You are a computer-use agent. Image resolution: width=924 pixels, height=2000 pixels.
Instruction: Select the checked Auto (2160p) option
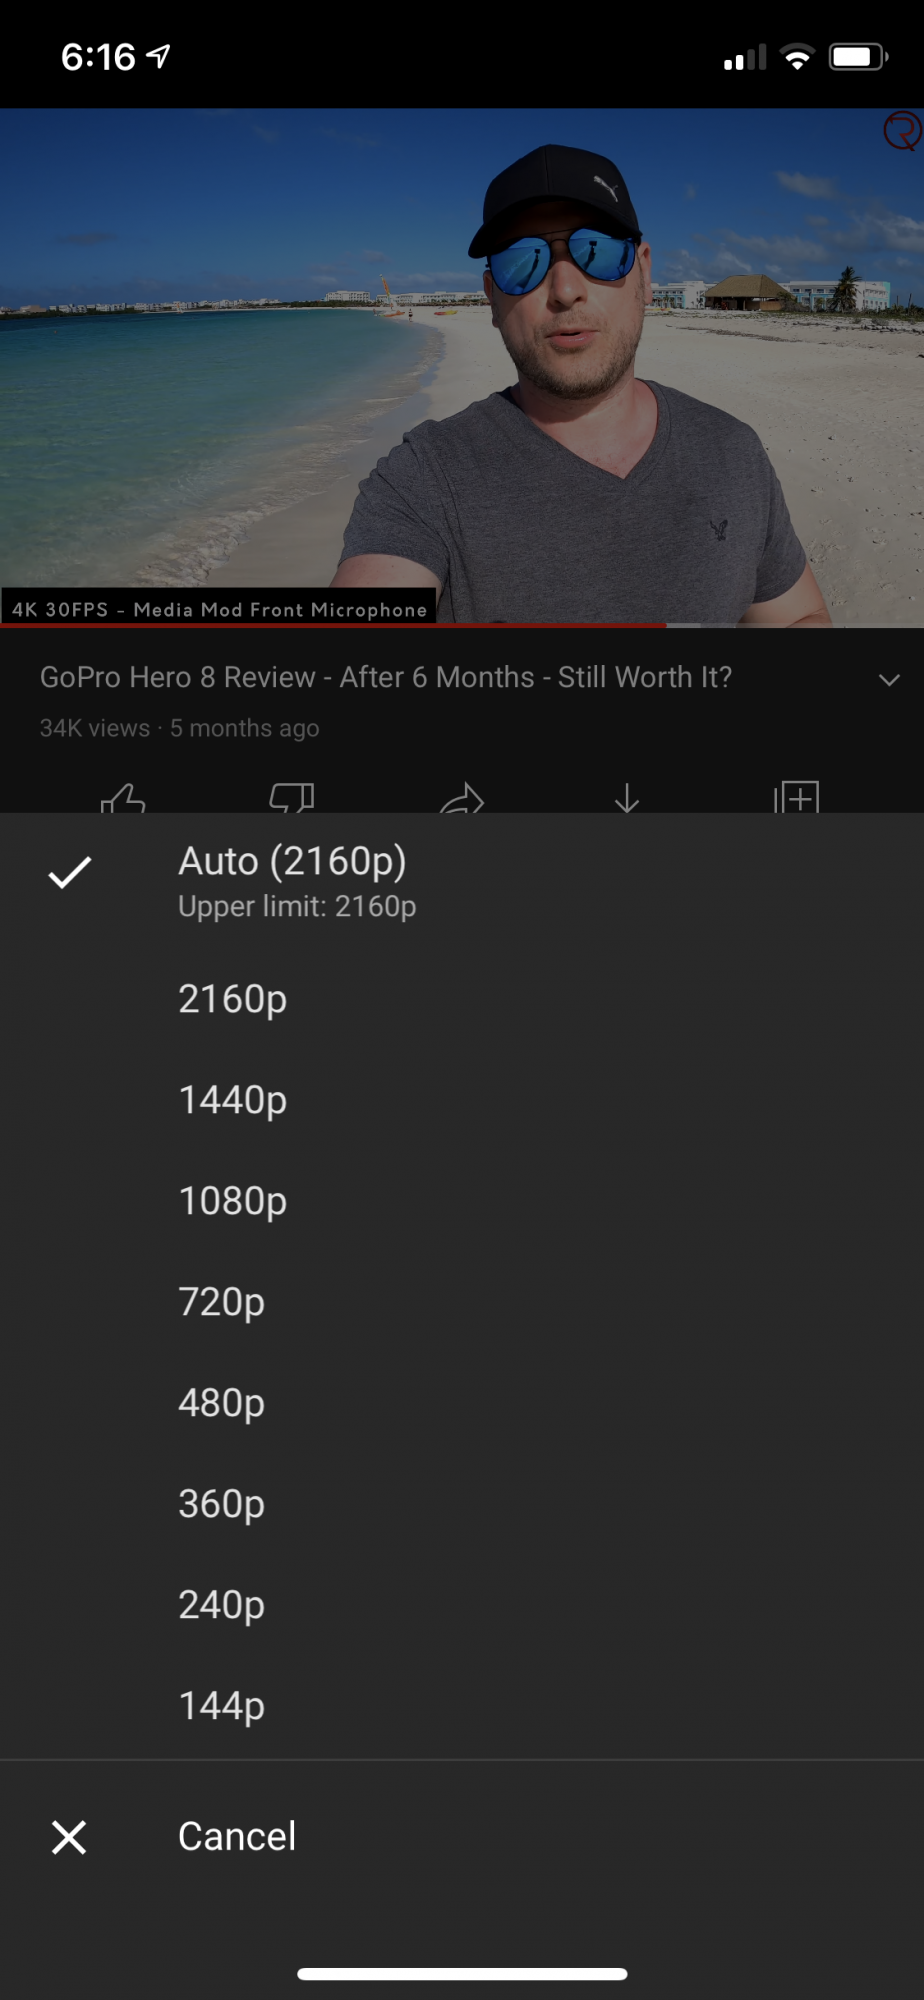click(x=292, y=880)
